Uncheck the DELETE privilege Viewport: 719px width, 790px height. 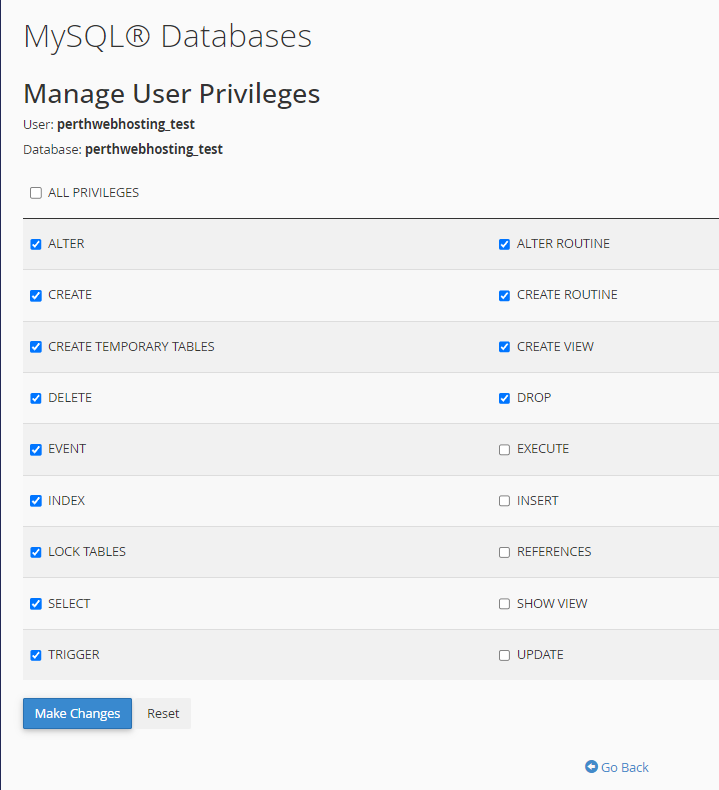[36, 399]
